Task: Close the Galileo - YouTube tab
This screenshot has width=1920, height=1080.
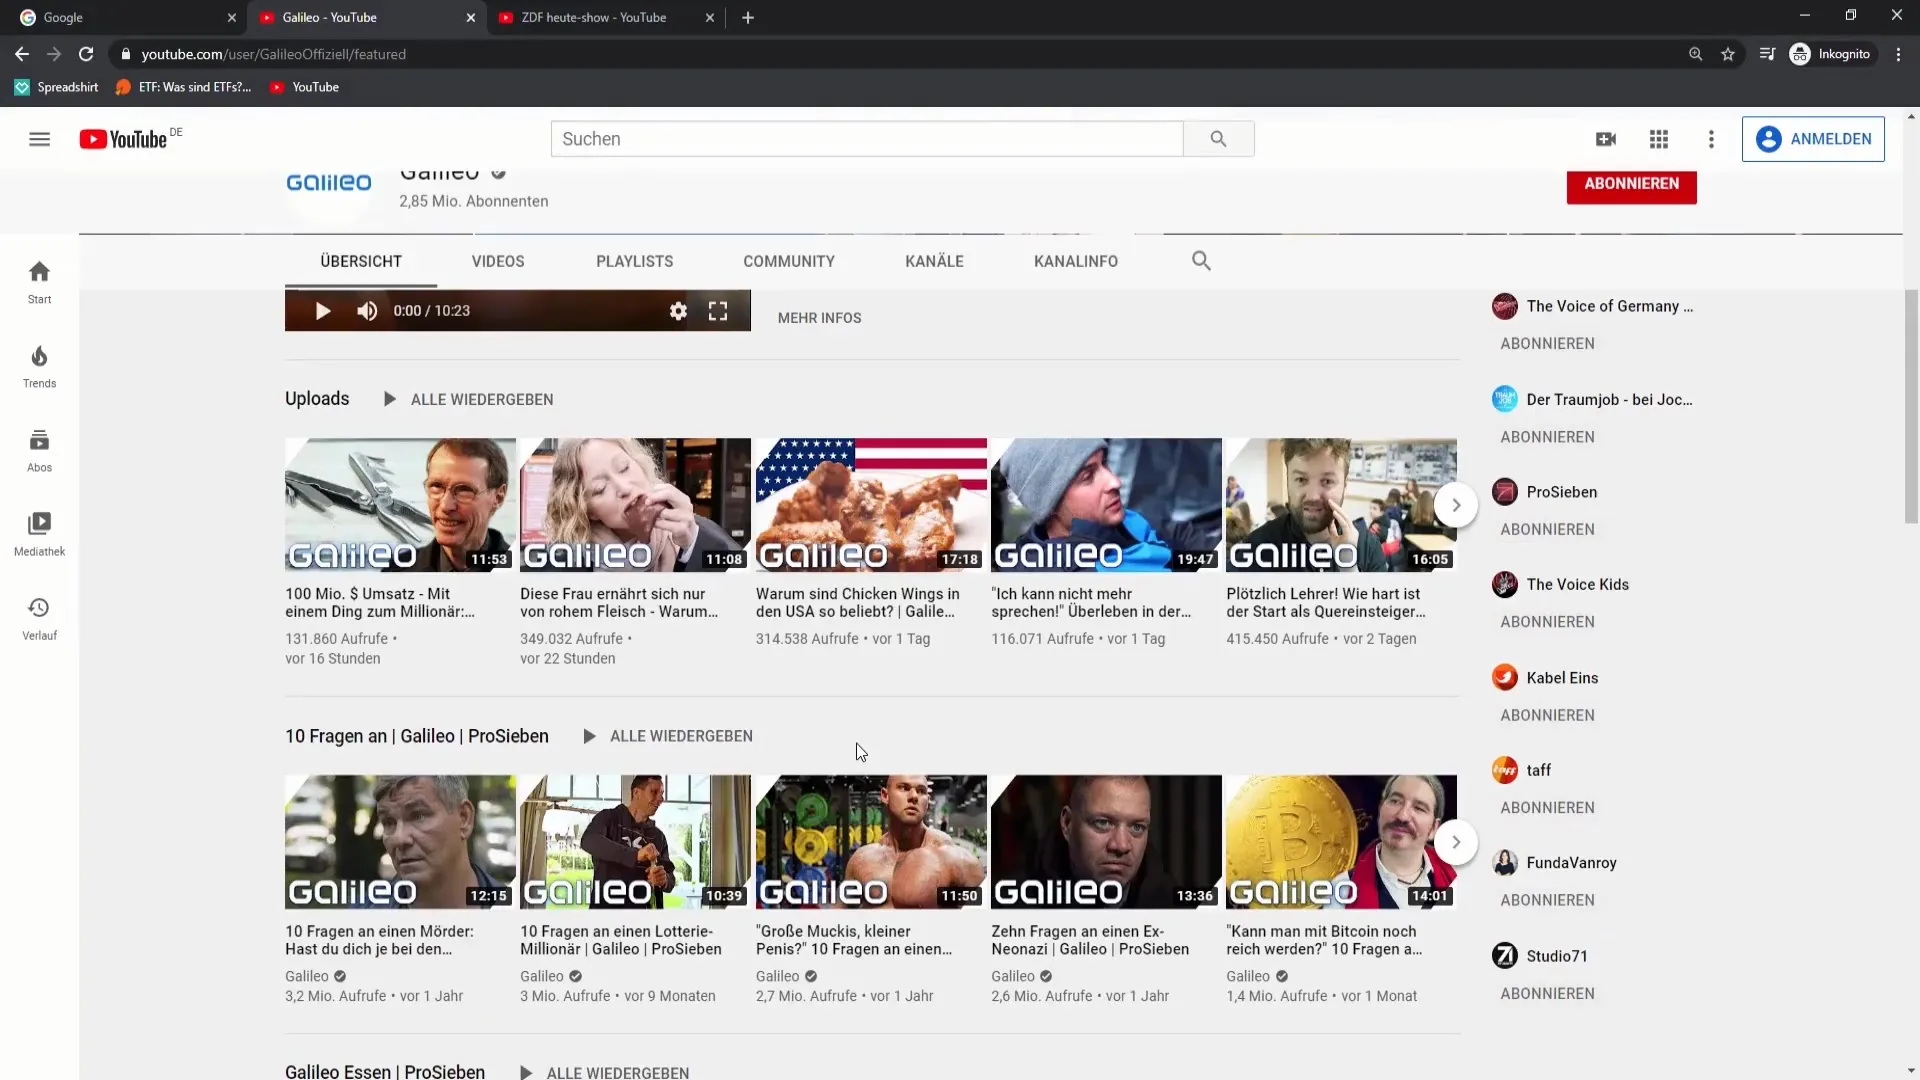Action: [x=471, y=17]
